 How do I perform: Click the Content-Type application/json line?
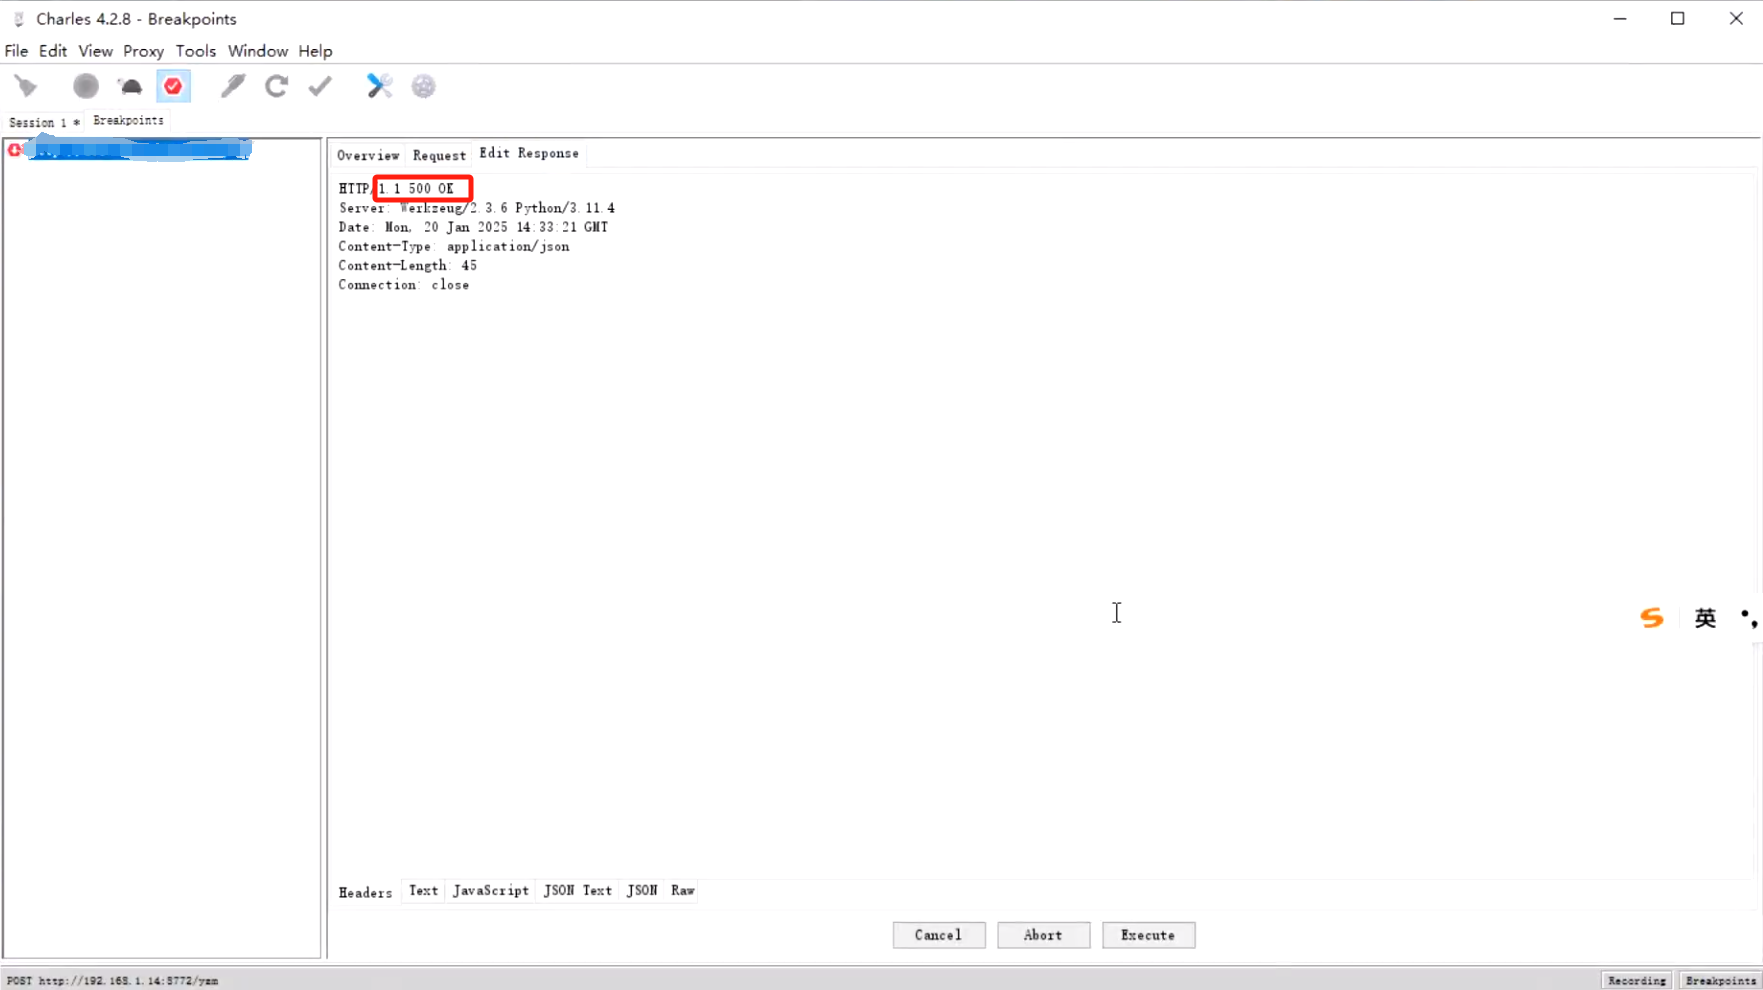[454, 246]
